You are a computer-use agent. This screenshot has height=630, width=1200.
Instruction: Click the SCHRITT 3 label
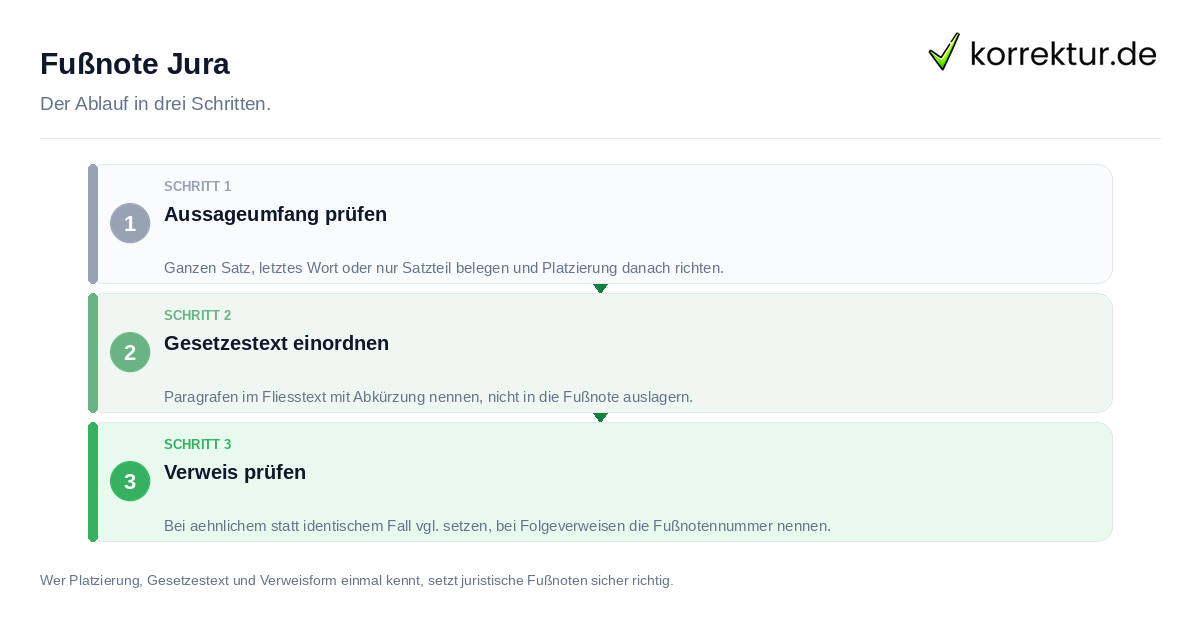click(198, 445)
